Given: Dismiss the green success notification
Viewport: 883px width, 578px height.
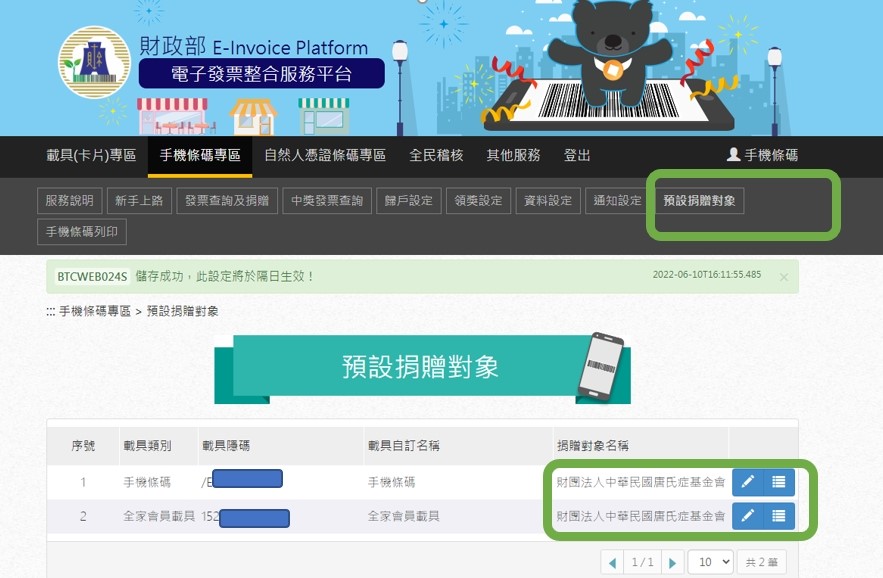Looking at the screenshot, I should [783, 277].
